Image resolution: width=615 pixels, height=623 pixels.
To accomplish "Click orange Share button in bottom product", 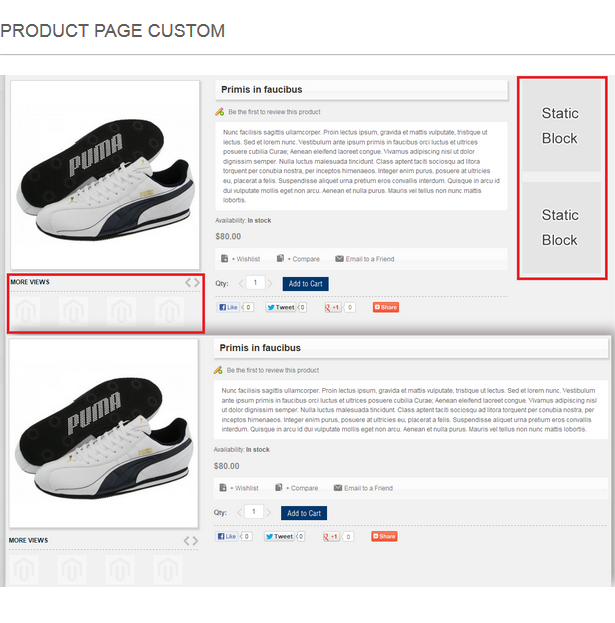I will pyautogui.click(x=385, y=537).
